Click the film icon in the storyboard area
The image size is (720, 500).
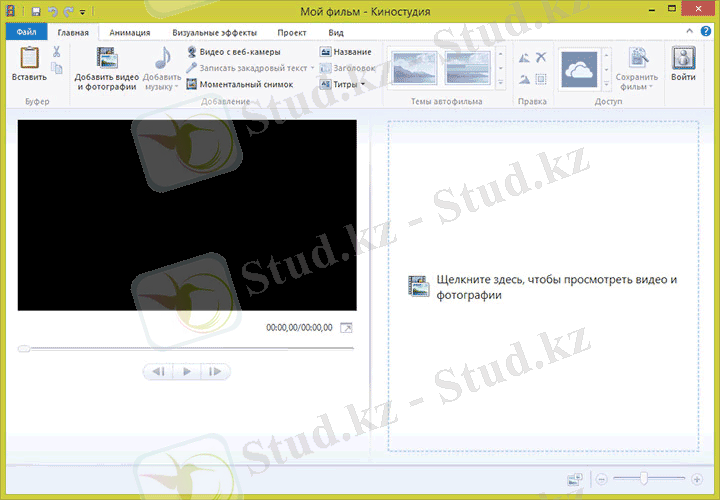coord(419,286)
